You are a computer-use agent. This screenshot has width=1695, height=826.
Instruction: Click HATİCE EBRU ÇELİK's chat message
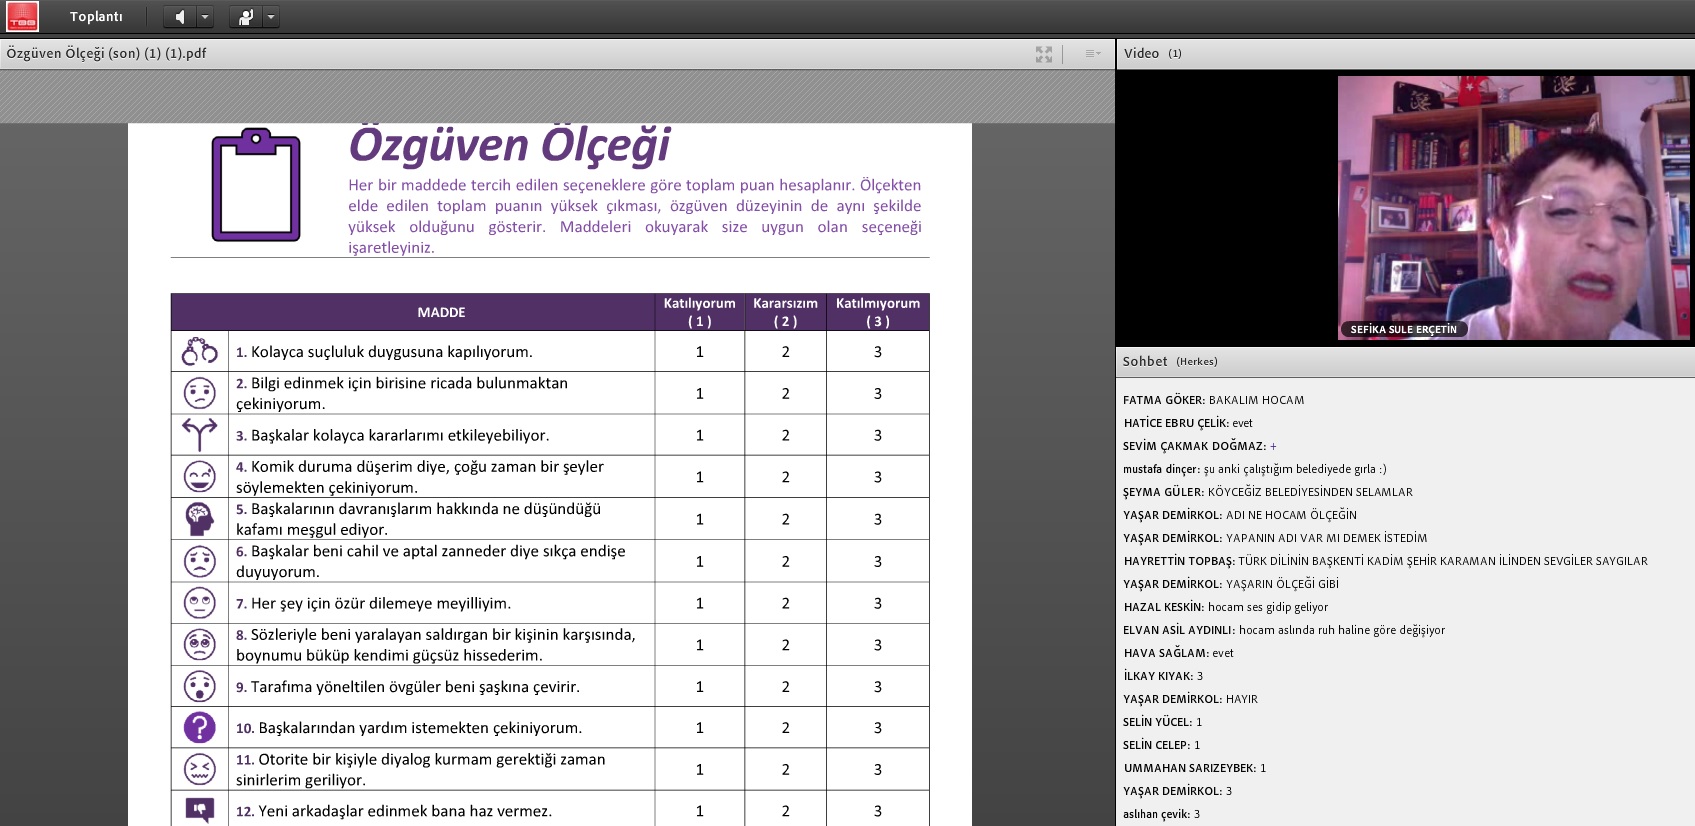[x=1187, y=423]
